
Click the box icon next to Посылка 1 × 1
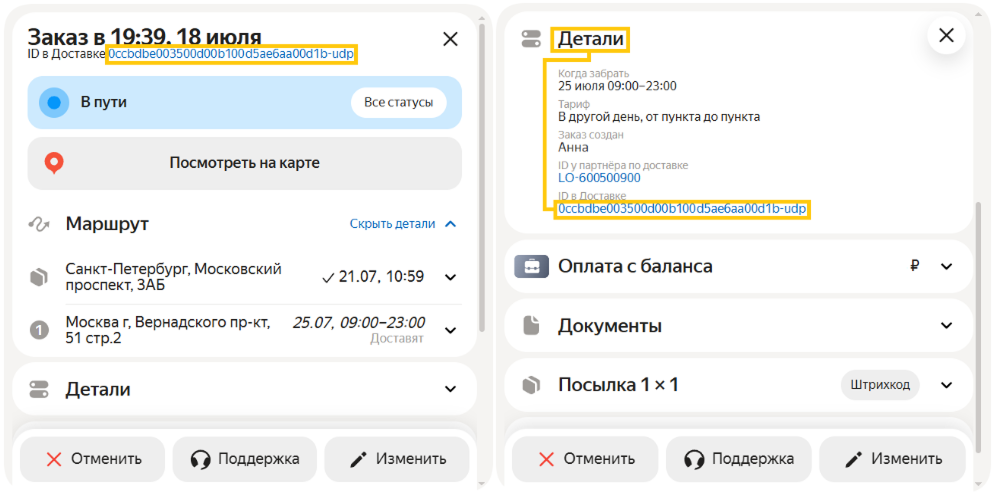point(531,385)
